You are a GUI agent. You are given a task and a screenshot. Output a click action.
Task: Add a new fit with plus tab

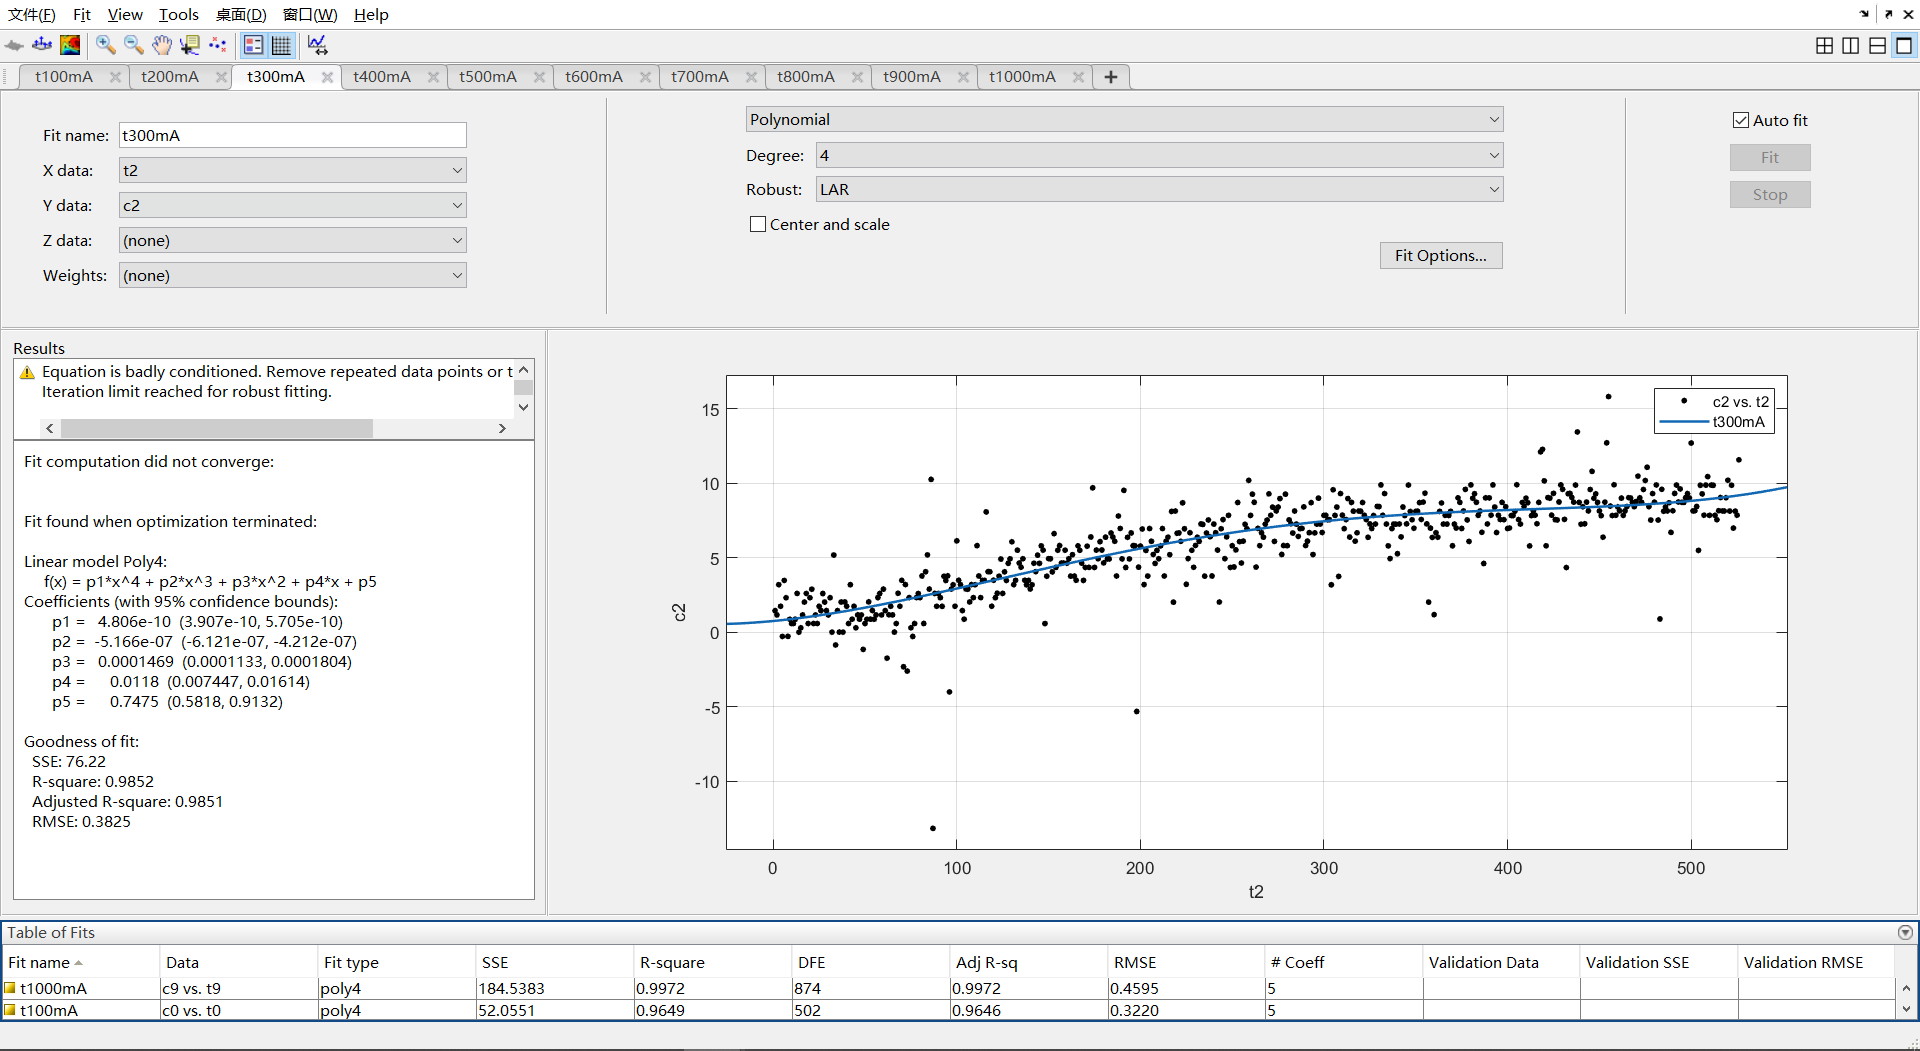coord(1111,77)
